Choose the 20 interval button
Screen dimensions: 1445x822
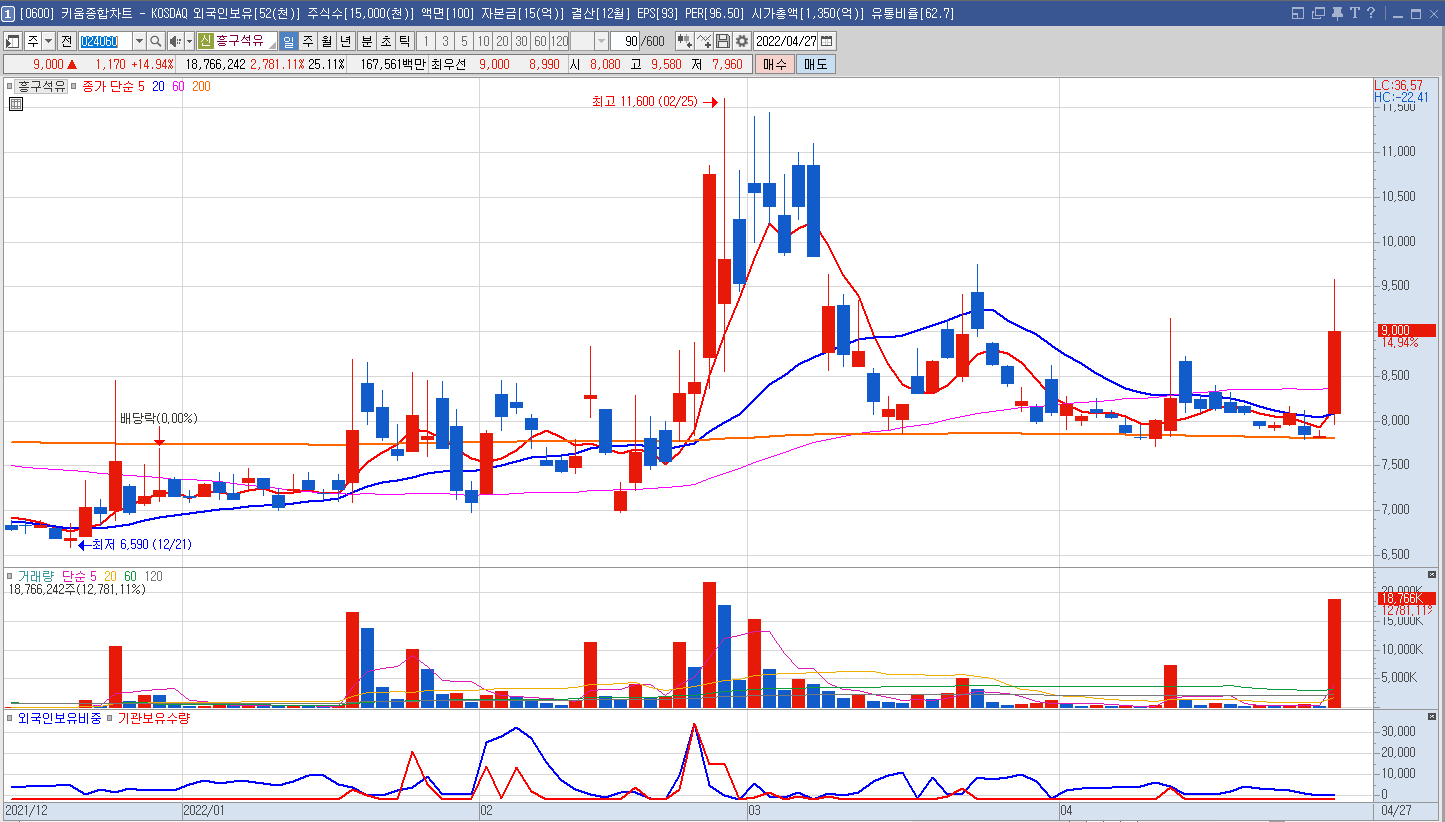click(x=502, y=41)
